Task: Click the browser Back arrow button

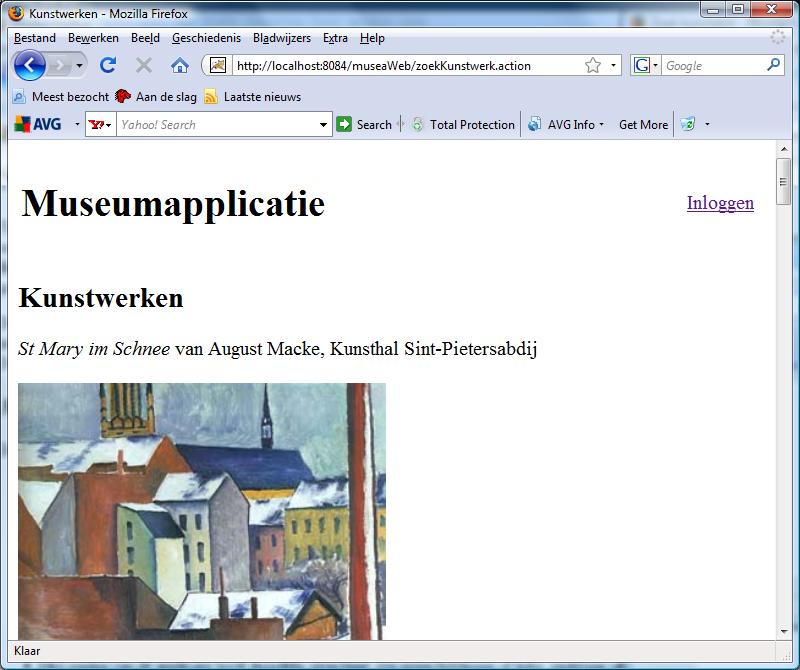Action: point(30,65)
